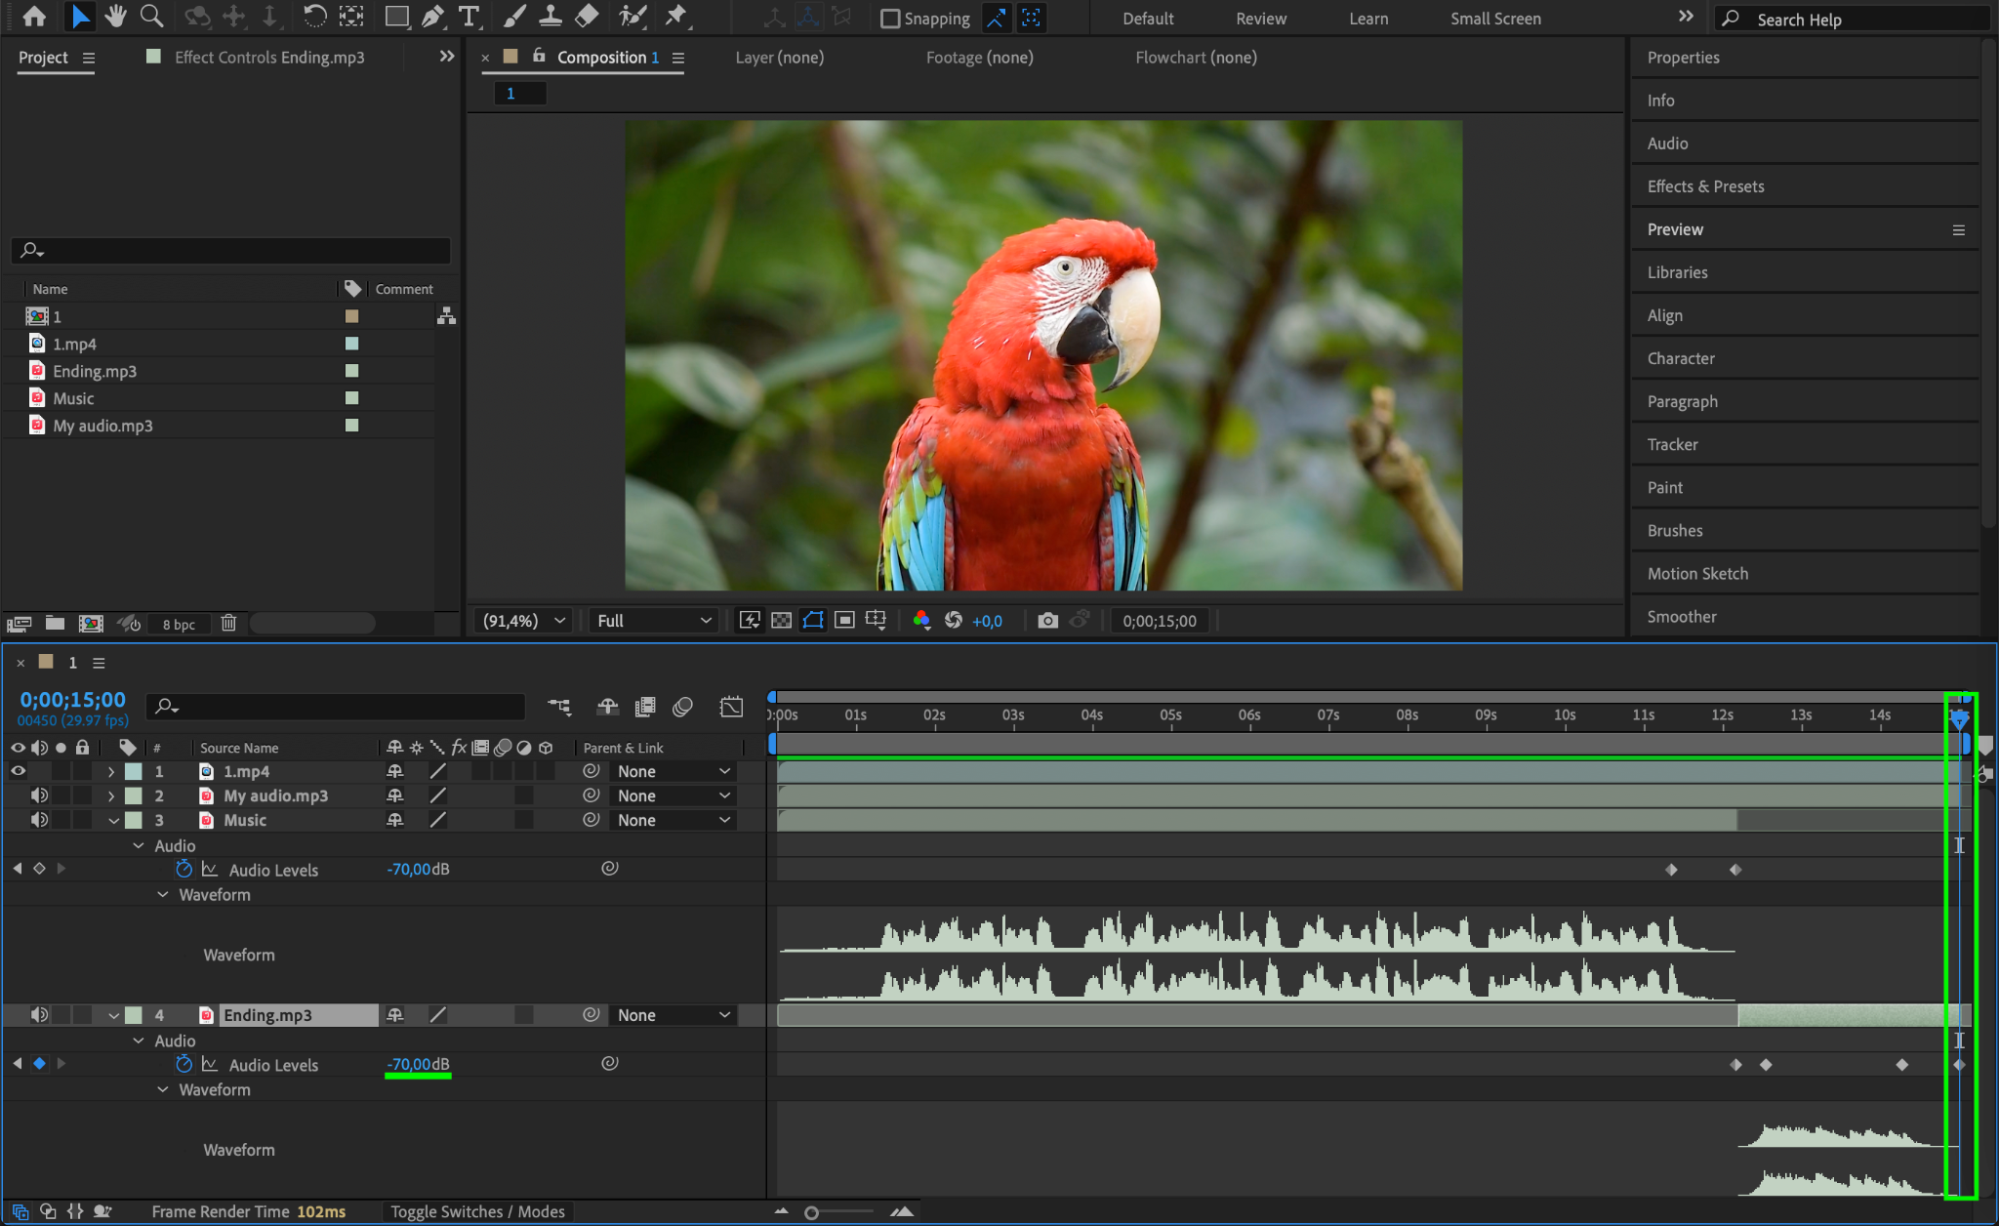This screenshot has width=1999, height=1226.
Task: Delete selected item with trash icon
Action: point(228,623)
